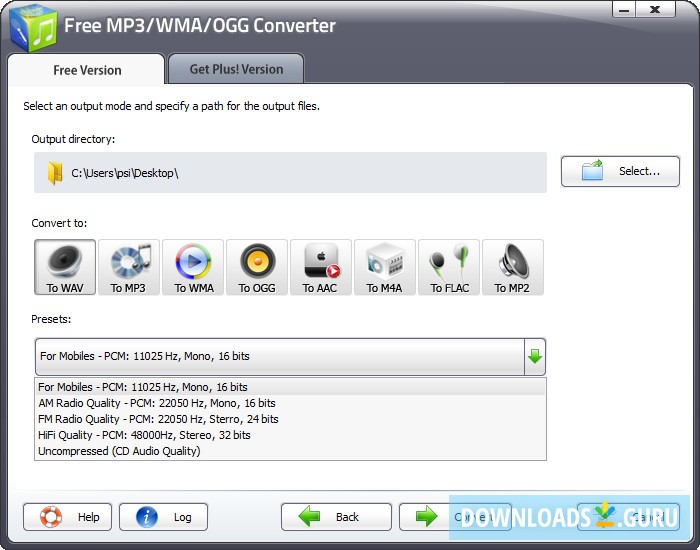Select 'Uncompressed (CD Audio Quality)' preset
The image size is (700, 550).
pyautogui.click(x=290, y=451)
